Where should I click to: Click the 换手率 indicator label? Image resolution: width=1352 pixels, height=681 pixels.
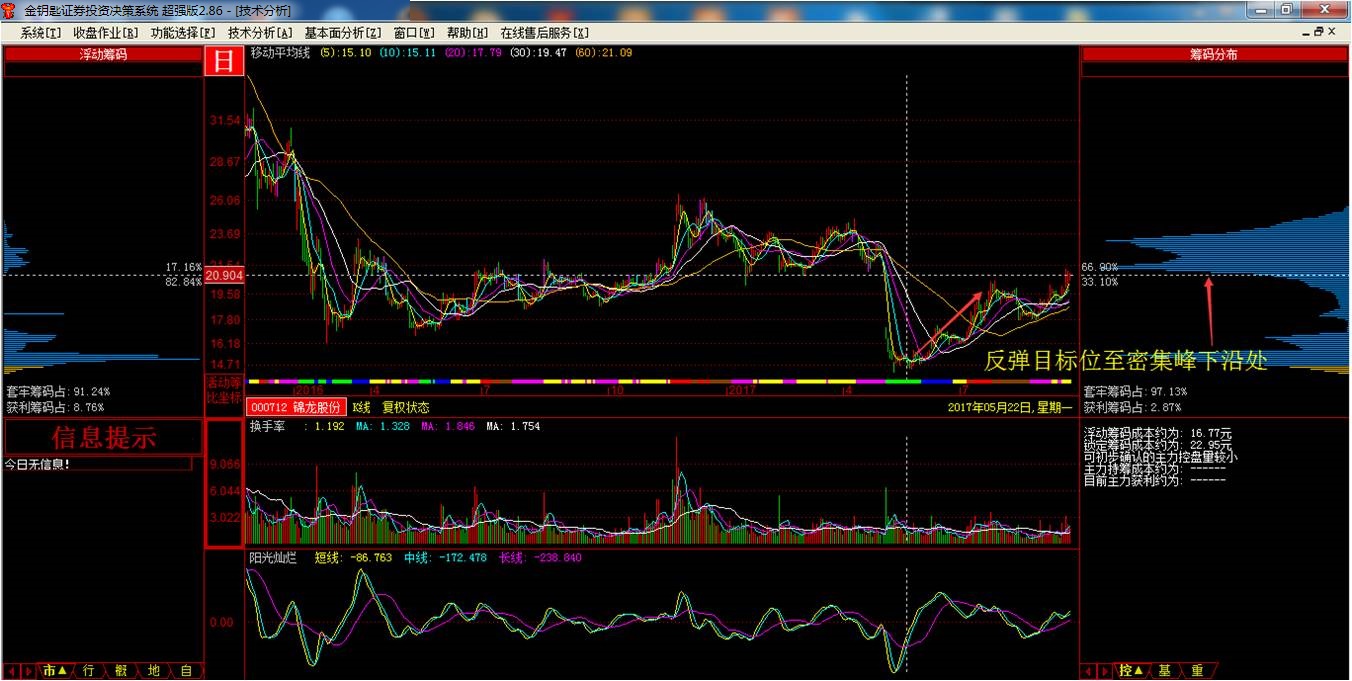point(268,426)
